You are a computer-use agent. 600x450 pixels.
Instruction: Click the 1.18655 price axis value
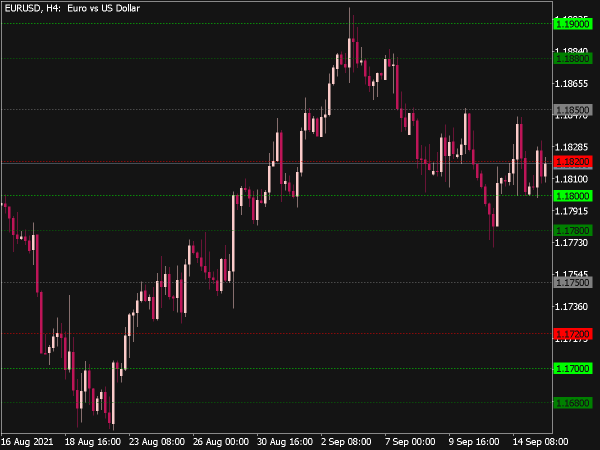tap(571, 83)
